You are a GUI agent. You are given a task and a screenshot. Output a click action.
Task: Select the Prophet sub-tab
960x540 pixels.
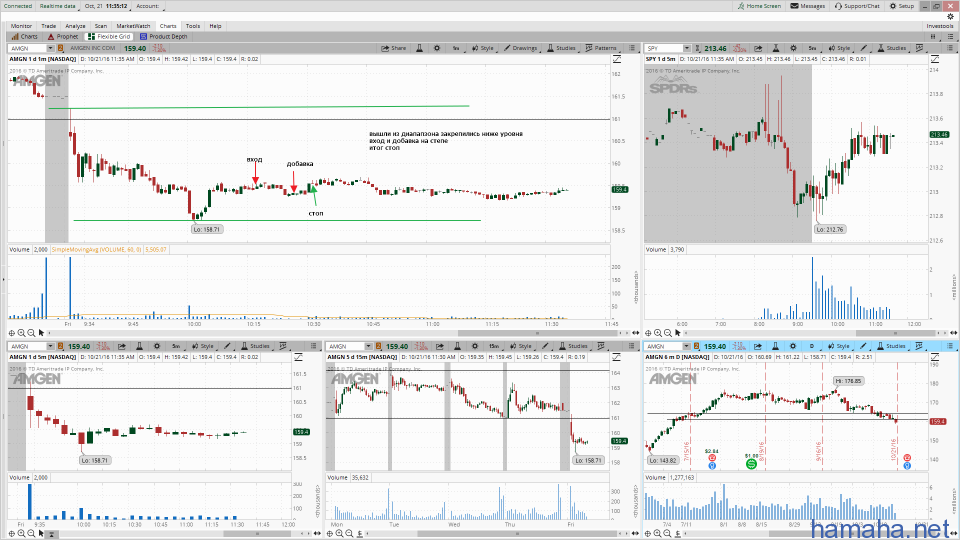coord(63,36)
